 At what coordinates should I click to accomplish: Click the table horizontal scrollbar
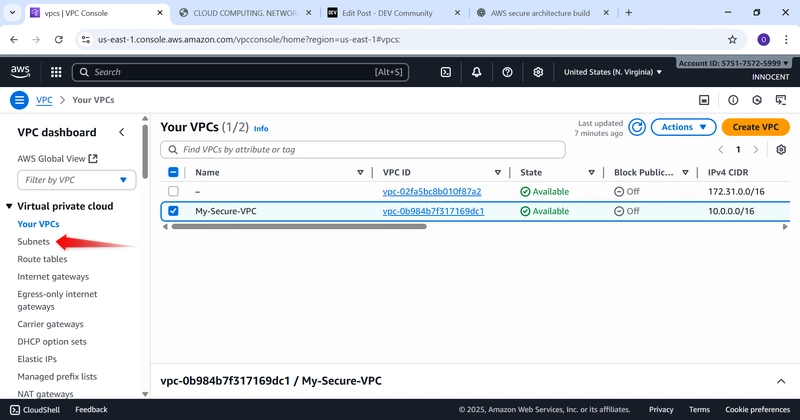point(299,227)
